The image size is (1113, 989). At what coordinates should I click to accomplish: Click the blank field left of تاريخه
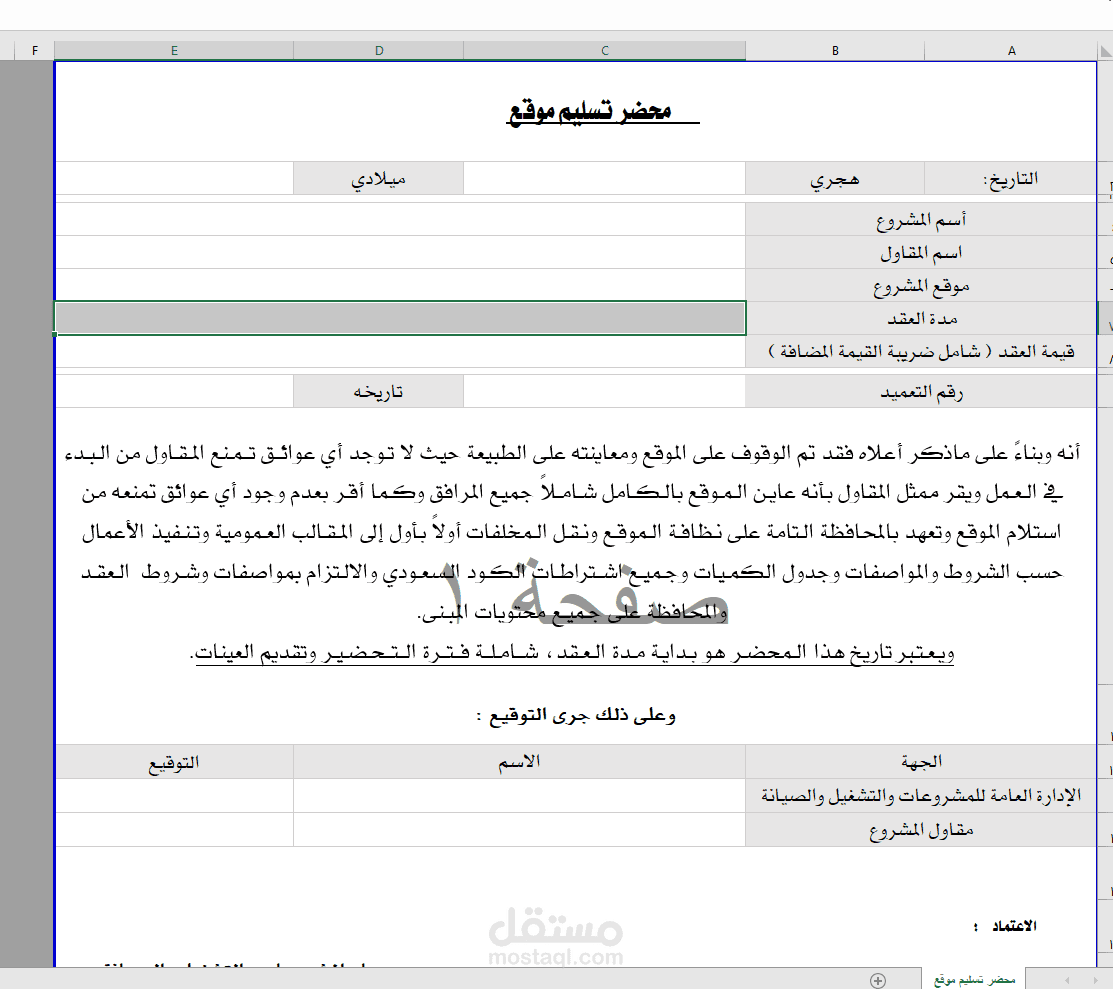click(x=174, y=391)
